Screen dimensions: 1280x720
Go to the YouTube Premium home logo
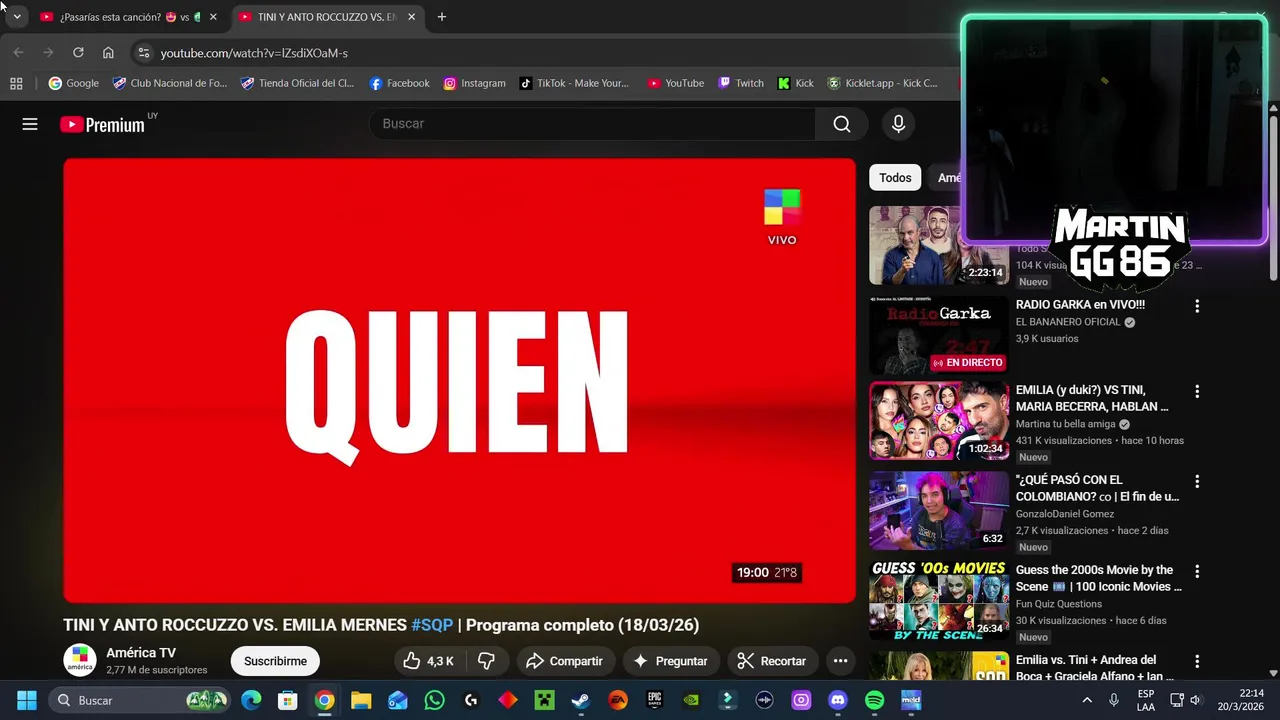pos(102,124)
